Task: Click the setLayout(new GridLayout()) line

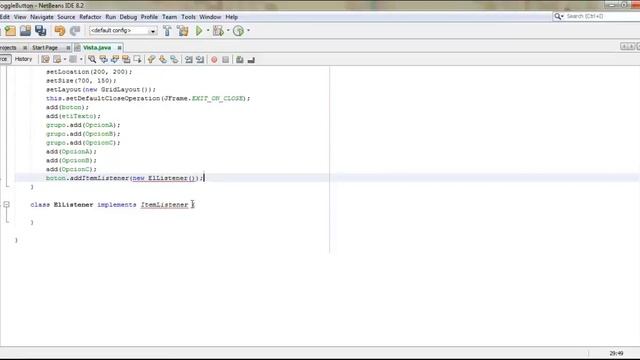Action: tap(101, 89)
